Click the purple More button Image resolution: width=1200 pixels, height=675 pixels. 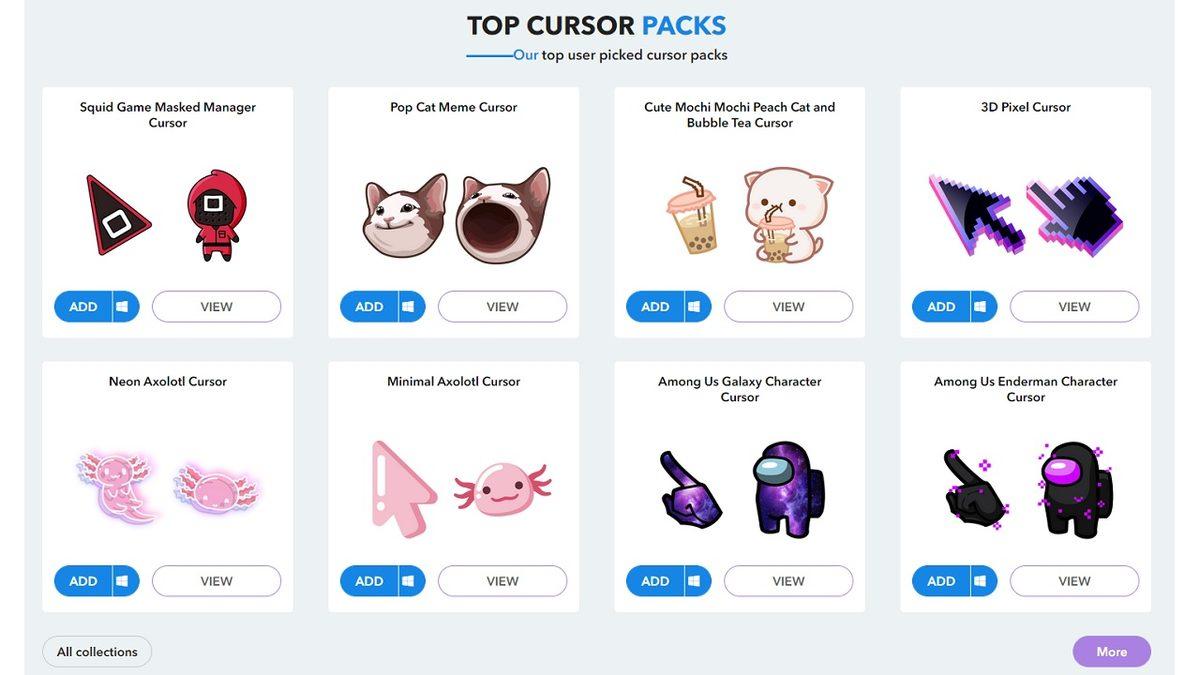pos(1111,652)
